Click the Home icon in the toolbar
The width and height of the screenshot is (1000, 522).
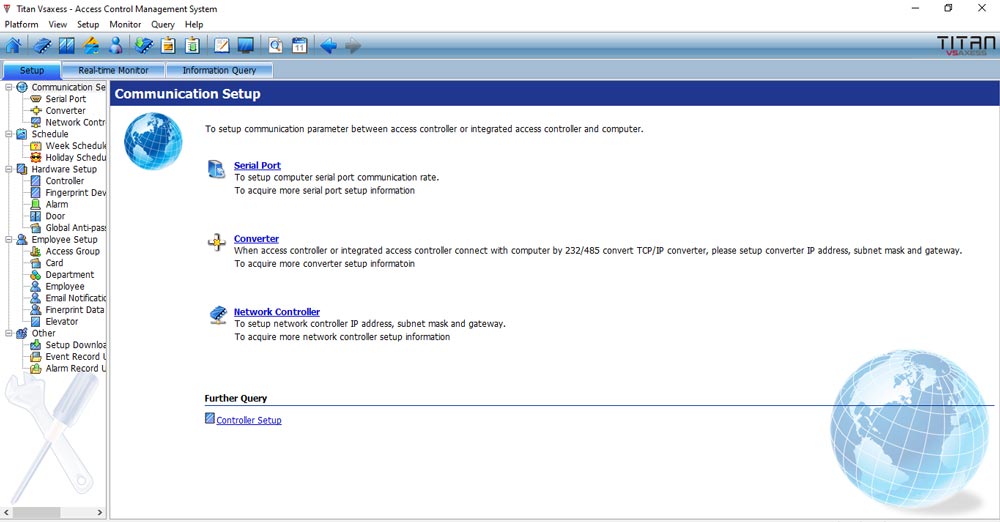click(x=13, y=46)
